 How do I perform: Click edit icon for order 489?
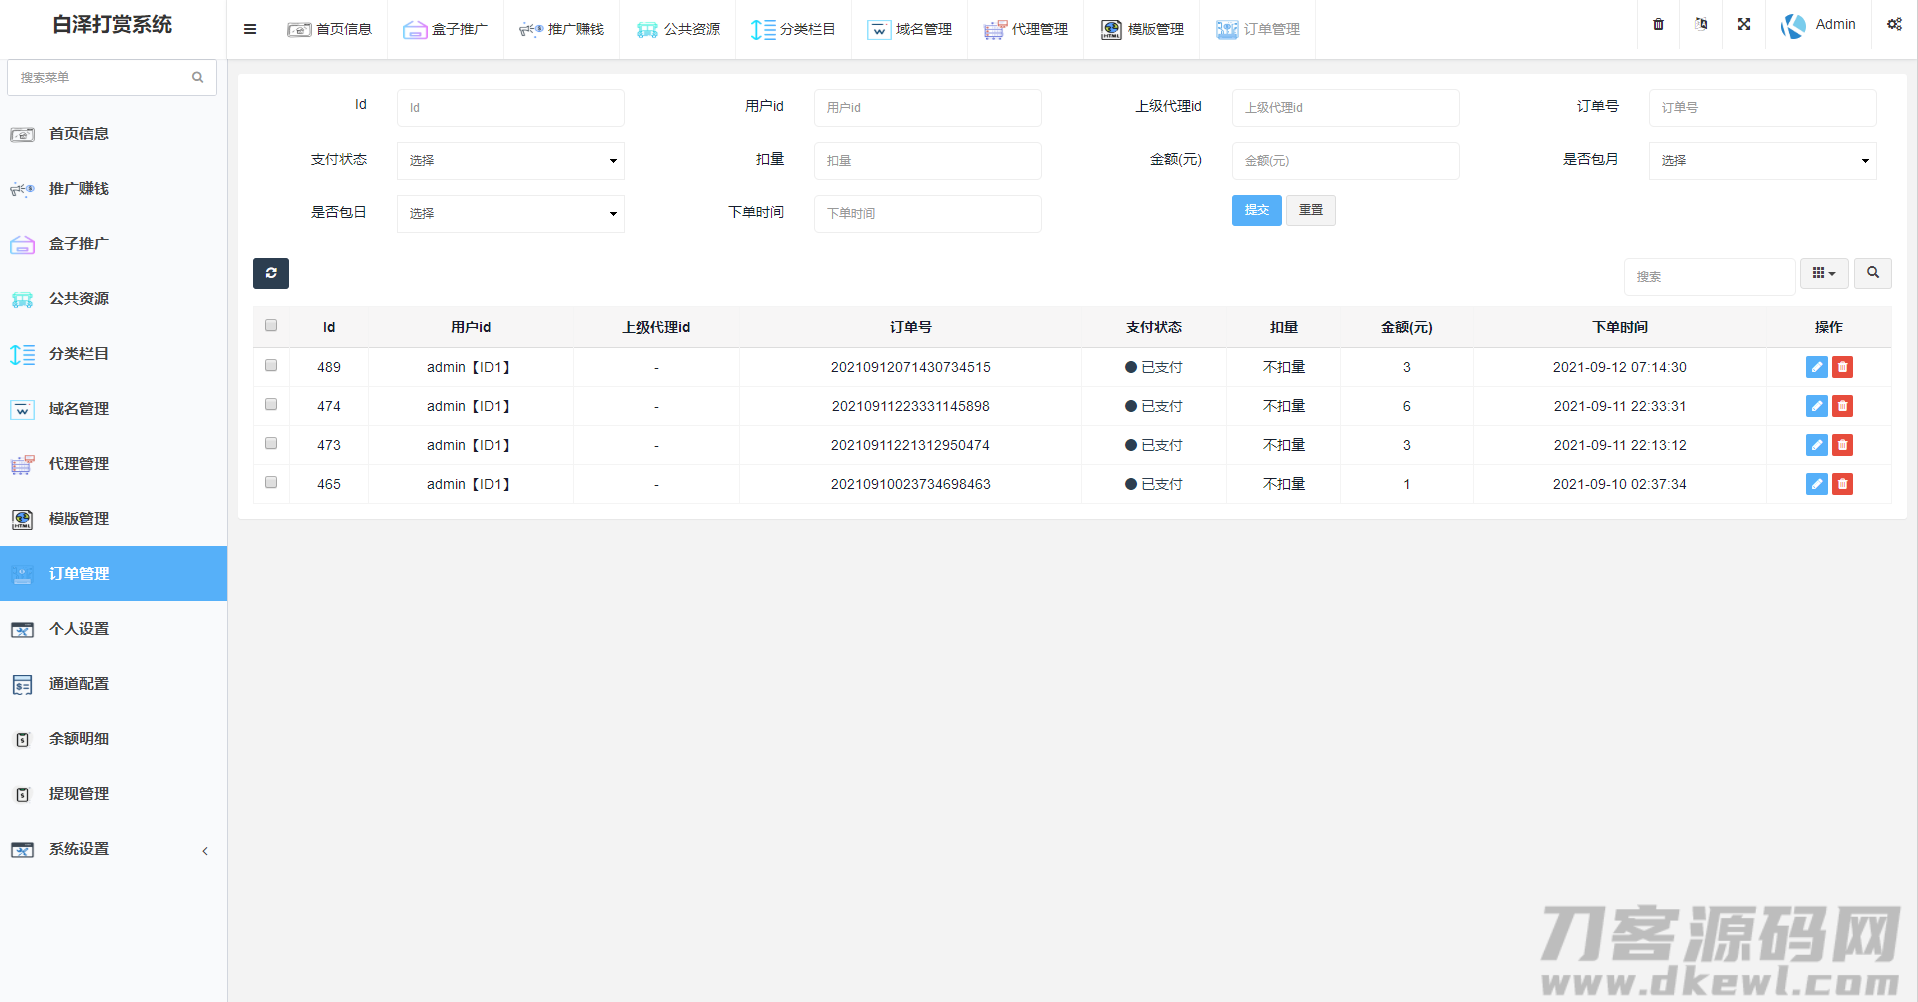pyautogui.click(x=1816, y=367)
